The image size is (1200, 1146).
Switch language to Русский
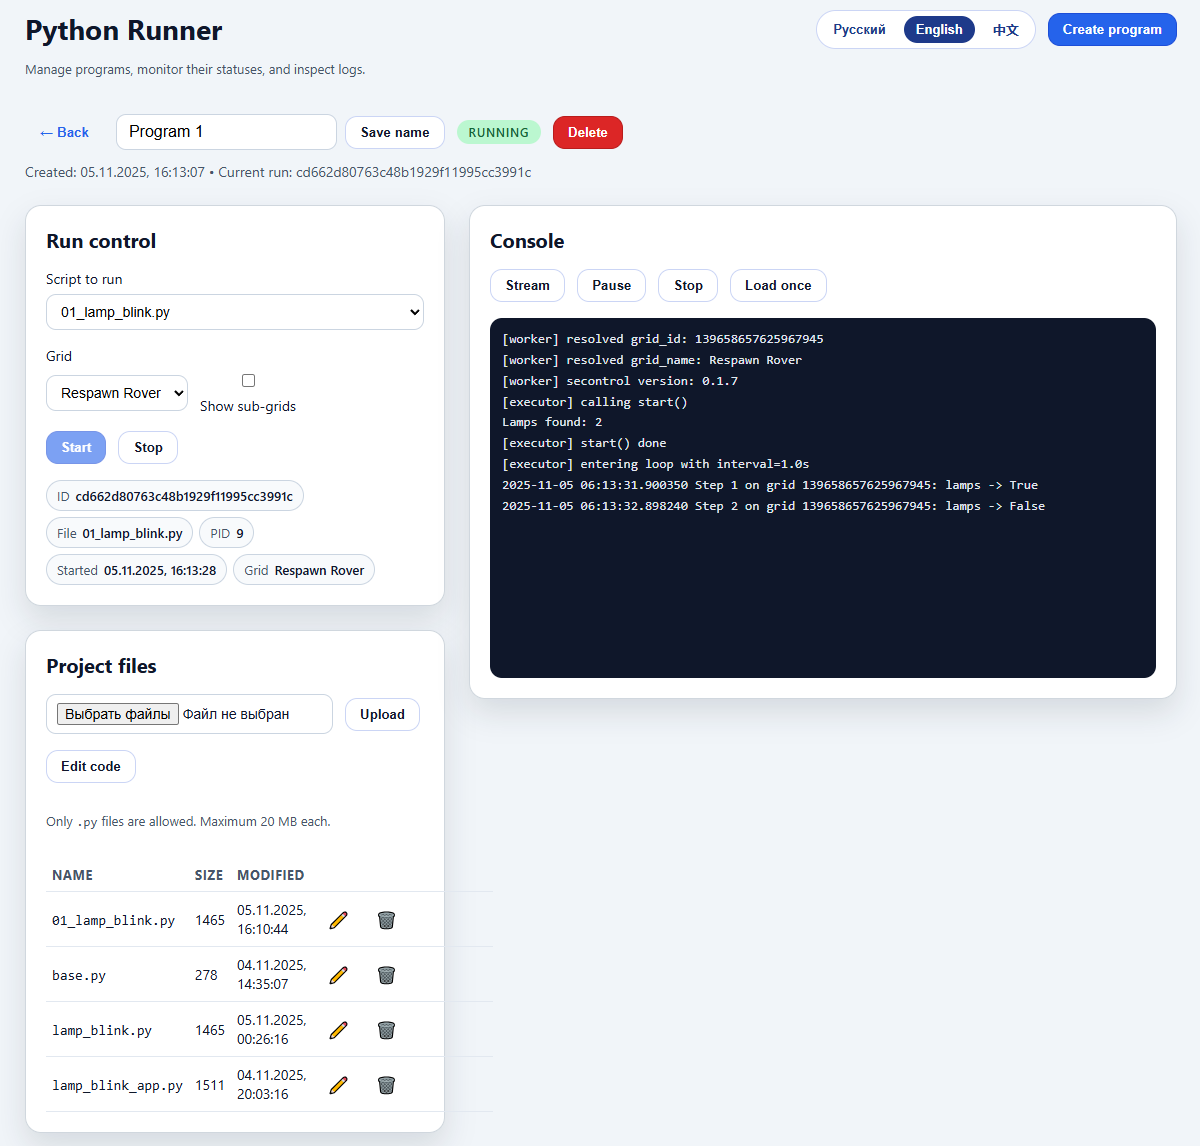pos(859,30)
